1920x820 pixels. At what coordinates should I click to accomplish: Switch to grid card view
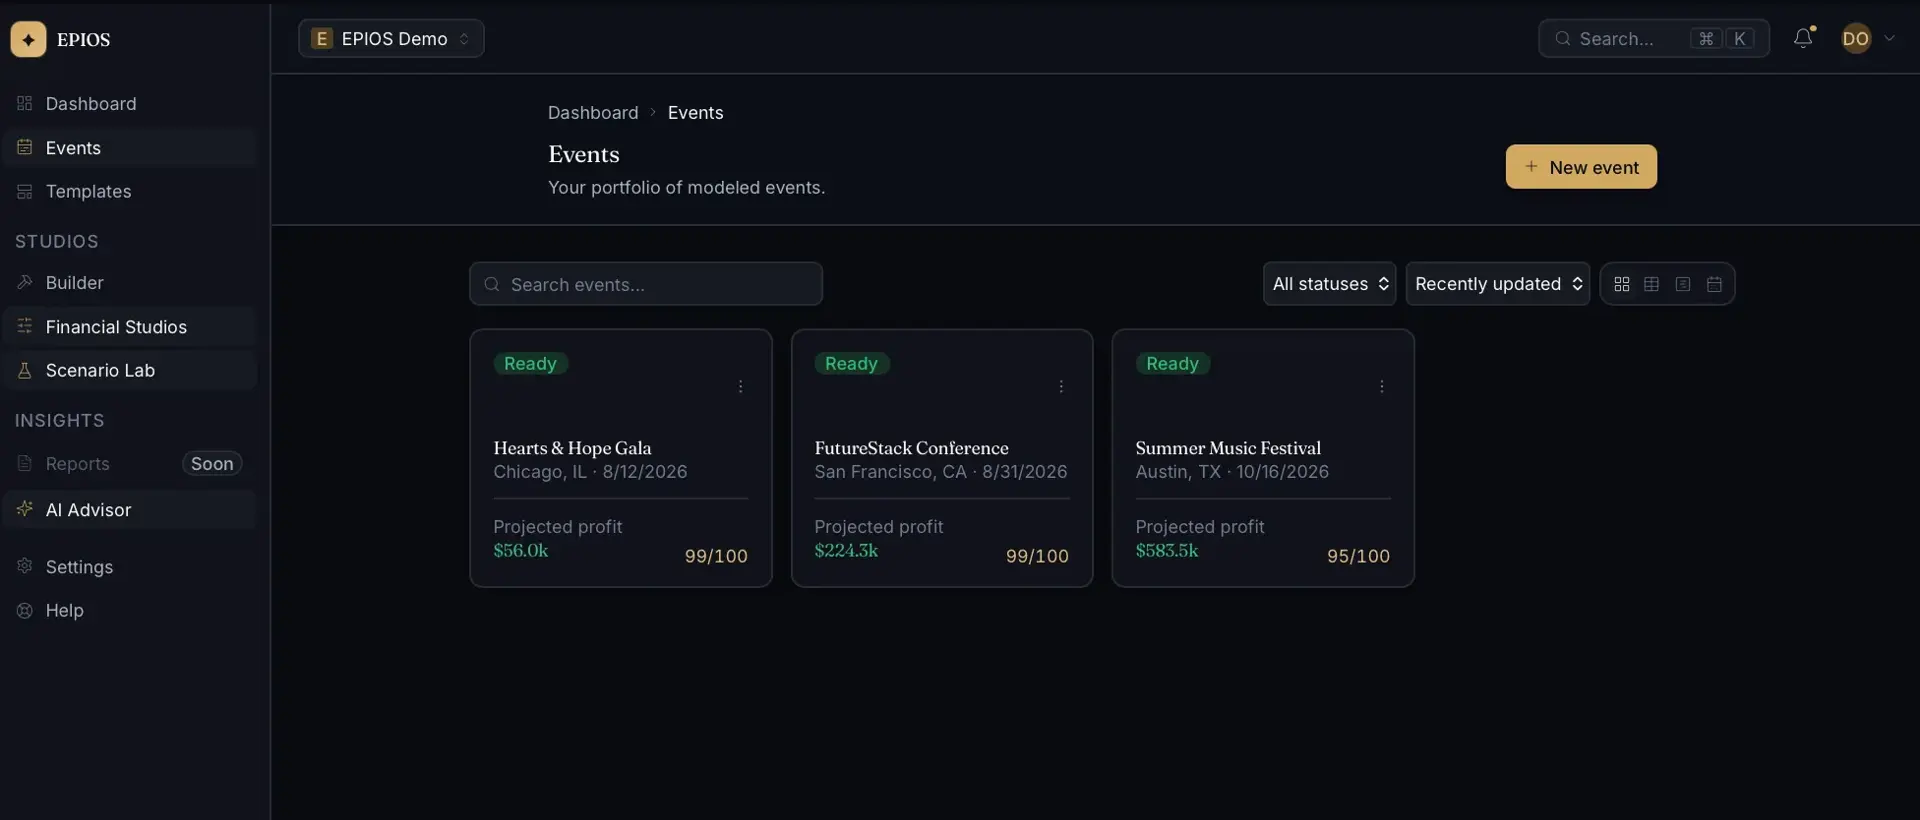pyautogui.click(x=1622, y=284)
